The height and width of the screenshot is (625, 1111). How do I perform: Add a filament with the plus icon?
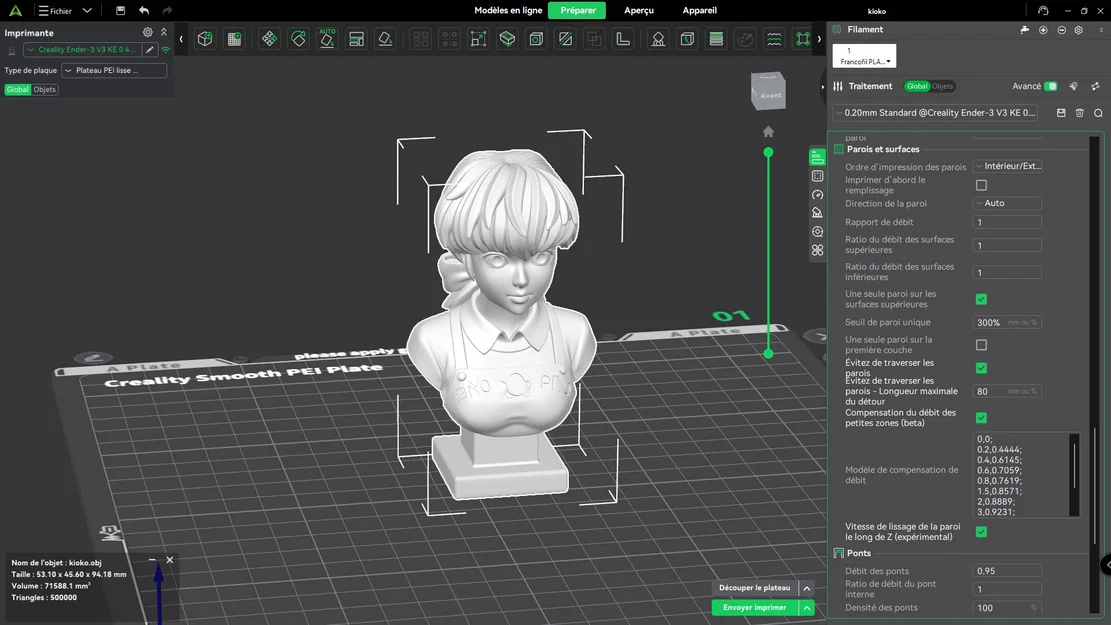[1043, 30]
